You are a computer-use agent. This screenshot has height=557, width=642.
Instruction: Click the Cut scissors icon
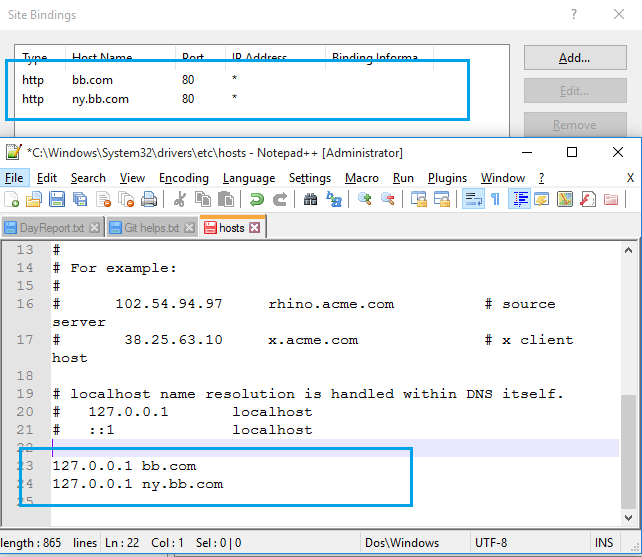179,199
